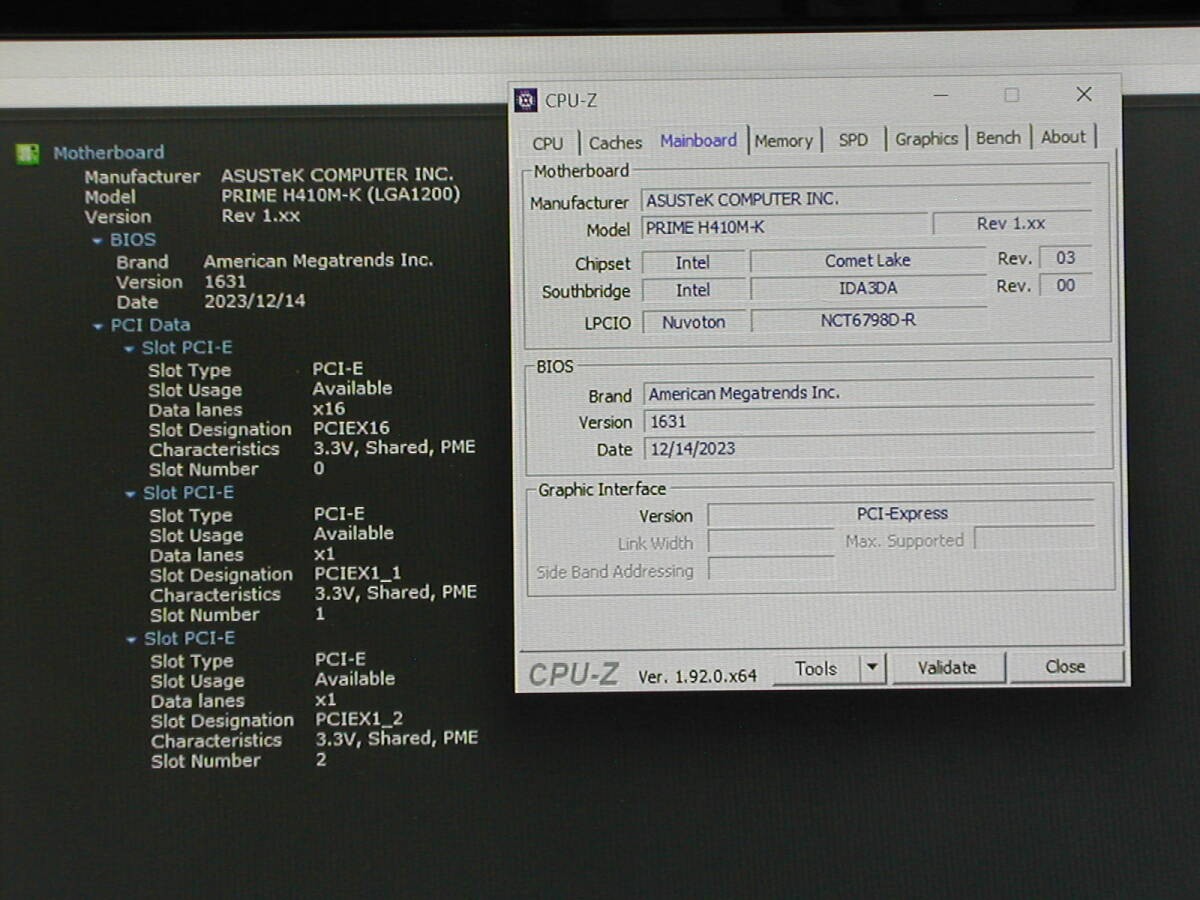Click the Manufacturer field ASUSTeK COMPUTER INC. in CPU-Z

coord(865,200)
